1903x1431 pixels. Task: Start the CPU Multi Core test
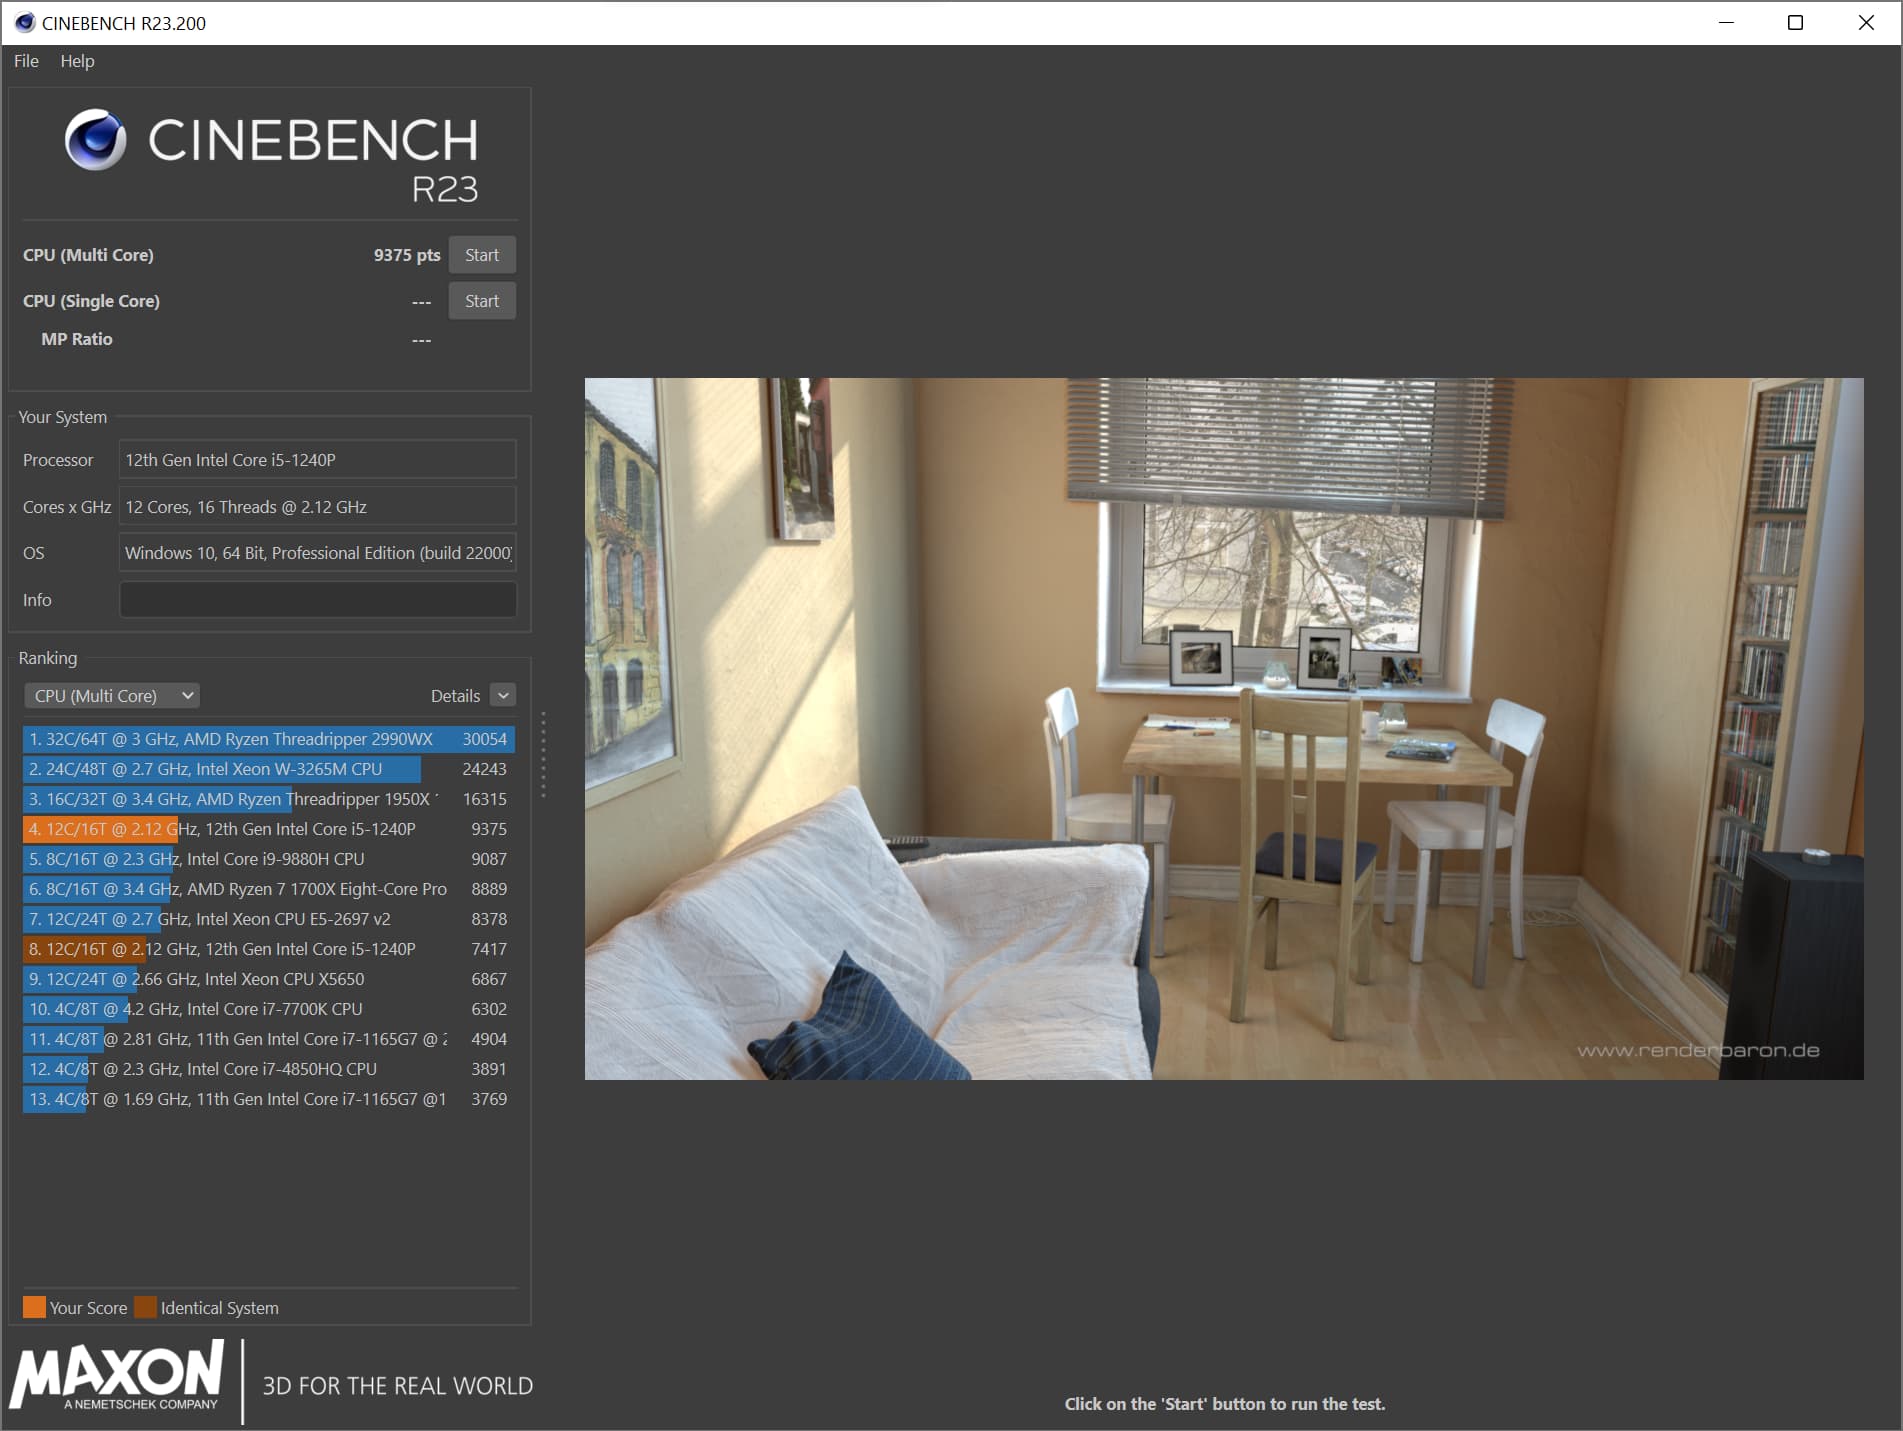click(482, 255)
